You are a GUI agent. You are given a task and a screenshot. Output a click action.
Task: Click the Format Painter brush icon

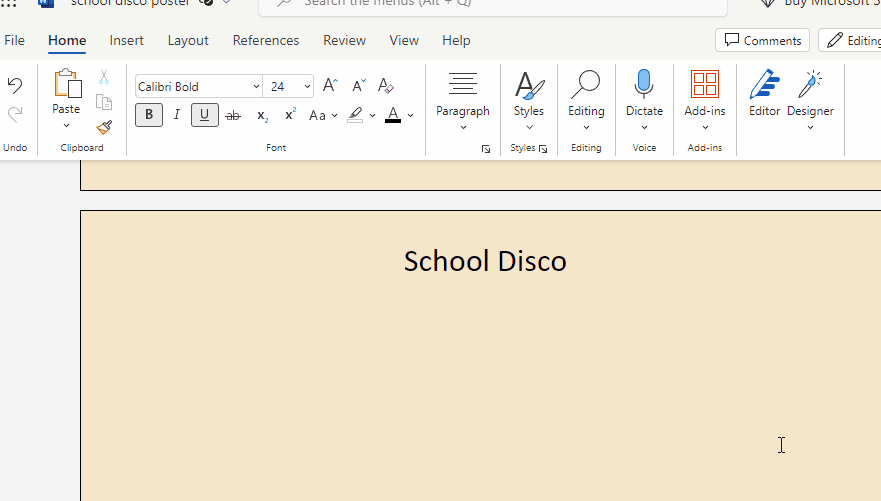coord(104,127)
